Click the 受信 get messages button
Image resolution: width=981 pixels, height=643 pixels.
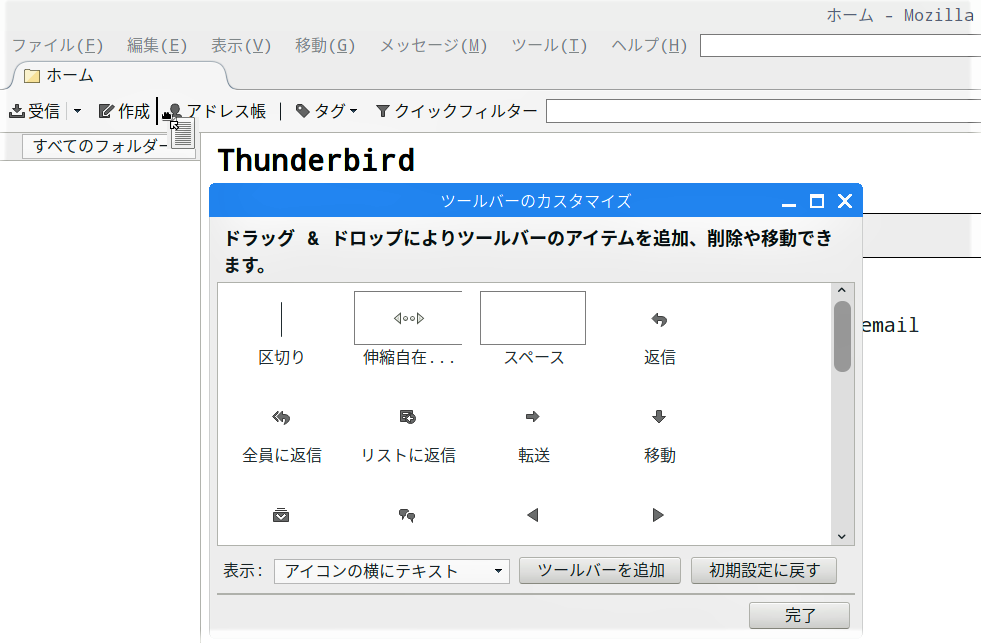click(35, 111)
